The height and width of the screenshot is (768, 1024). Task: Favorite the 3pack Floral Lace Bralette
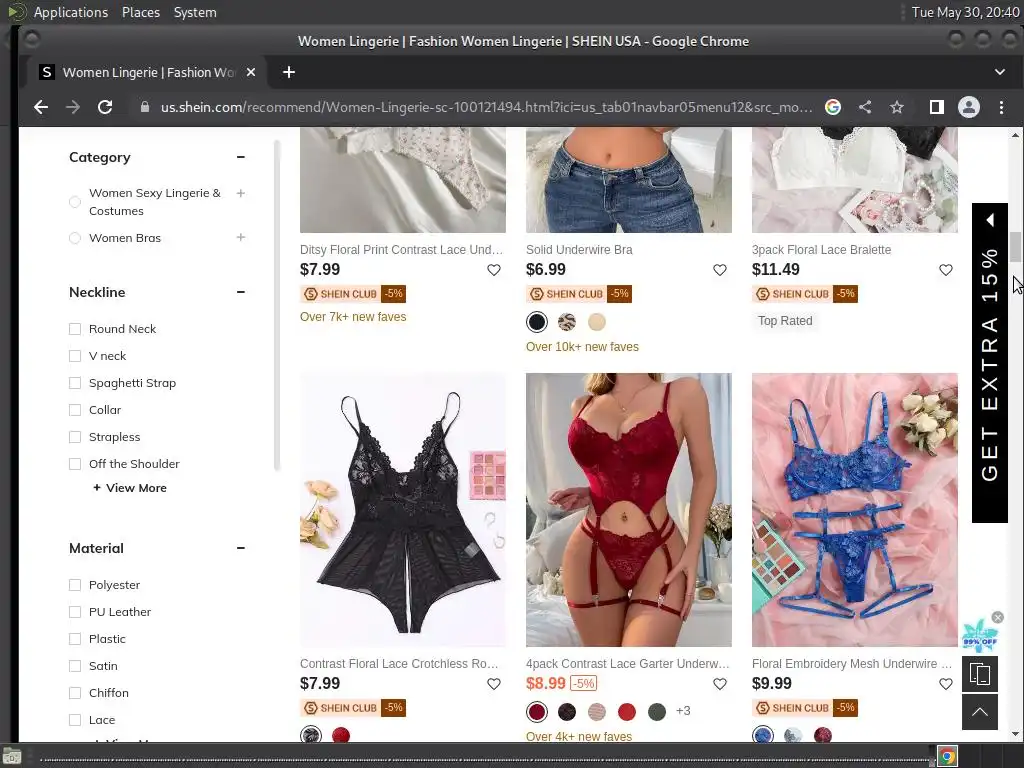[946, 270]
